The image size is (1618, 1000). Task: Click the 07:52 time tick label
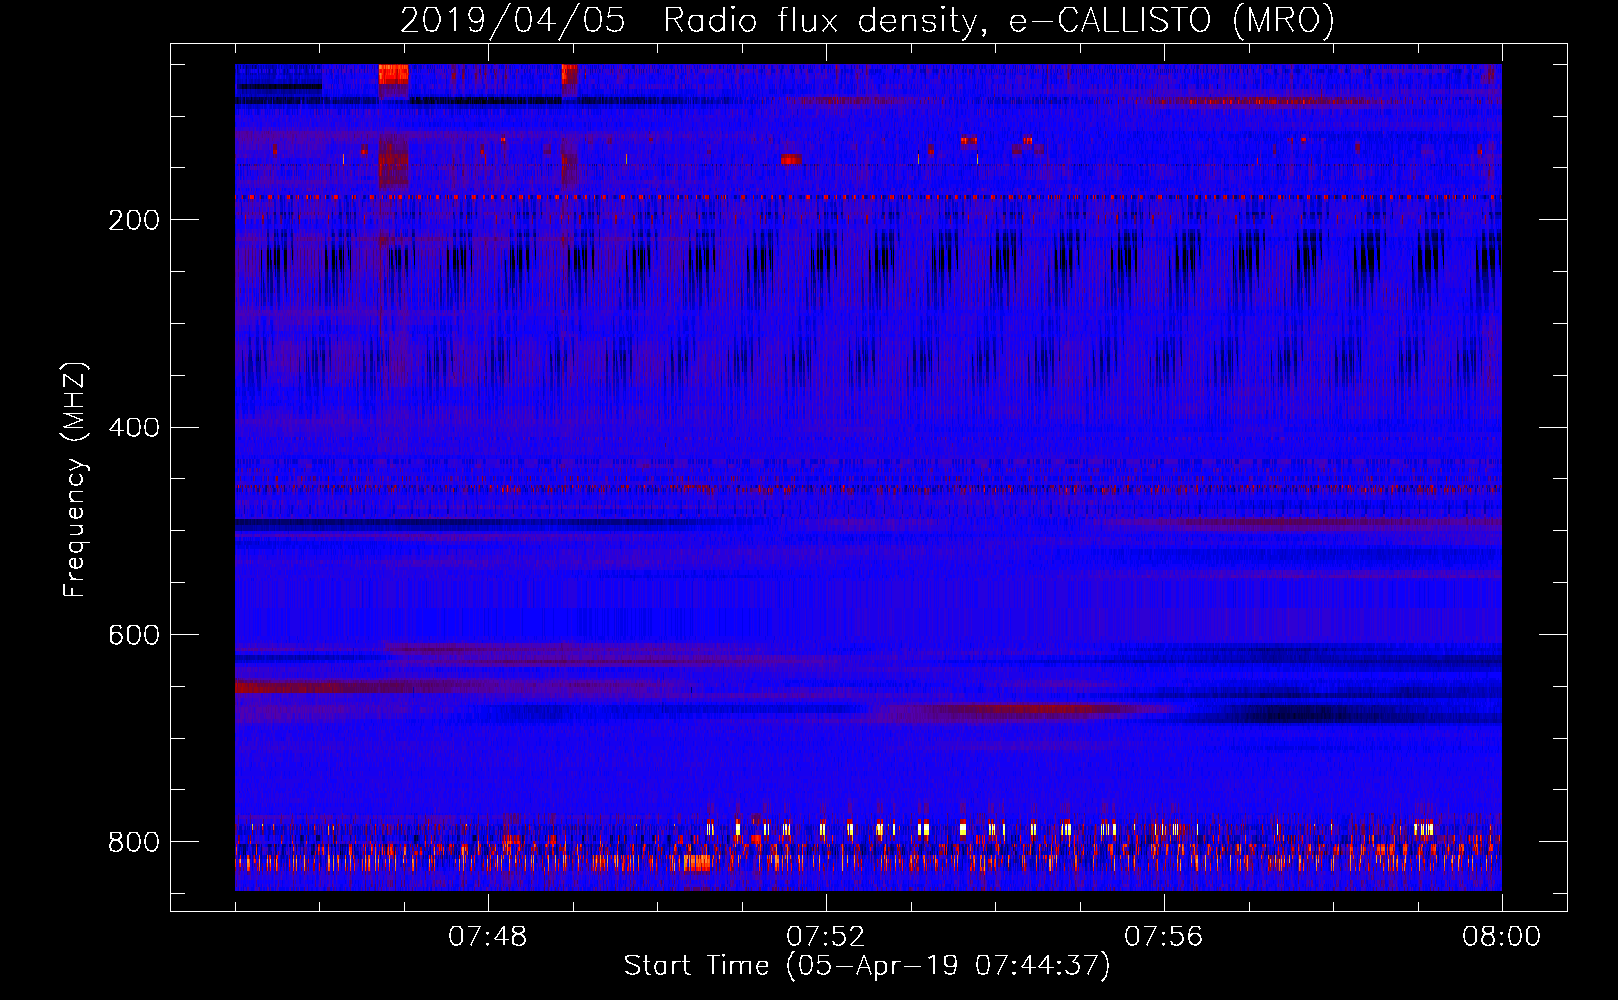tap(826, 937)
